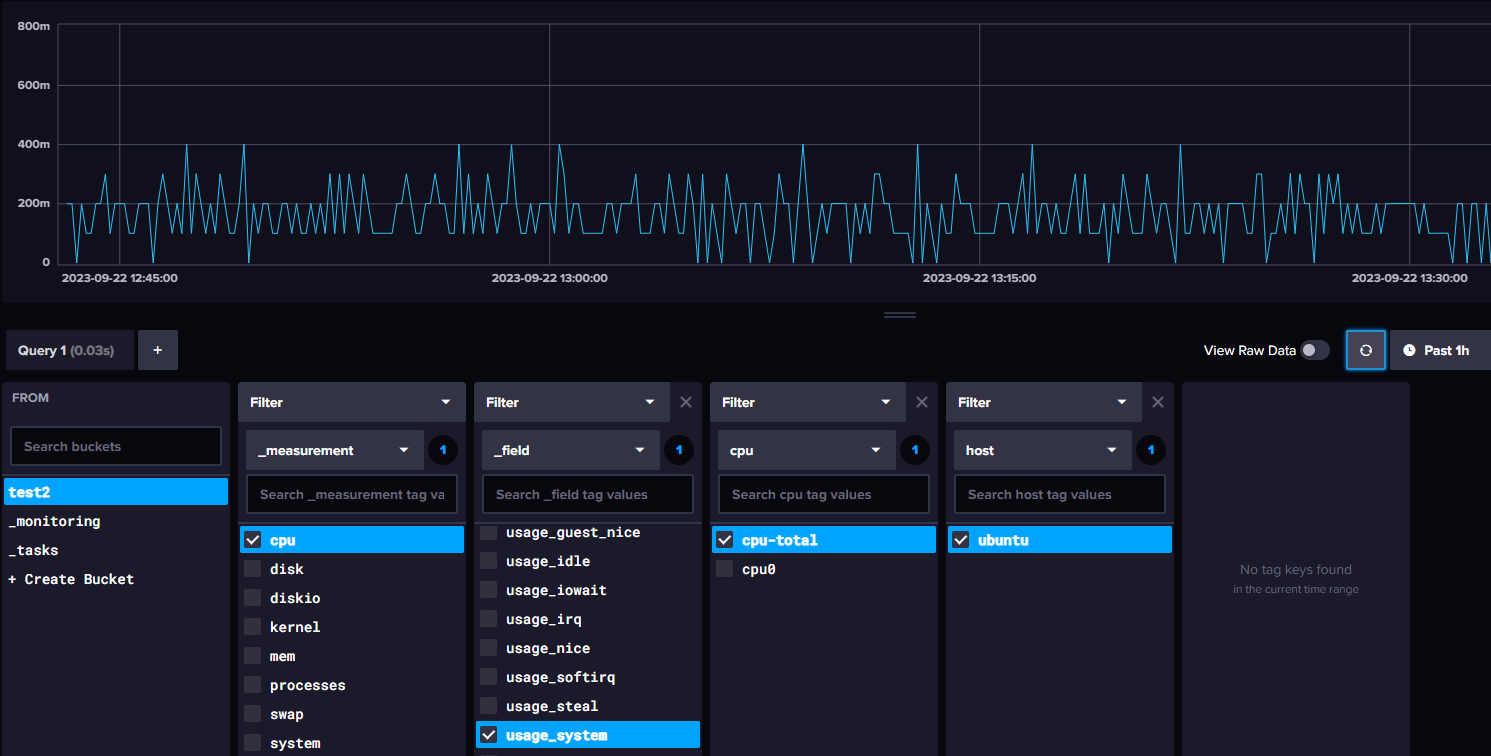
Task: Check the diskio measurement checkbox
Action: point(253,598)
